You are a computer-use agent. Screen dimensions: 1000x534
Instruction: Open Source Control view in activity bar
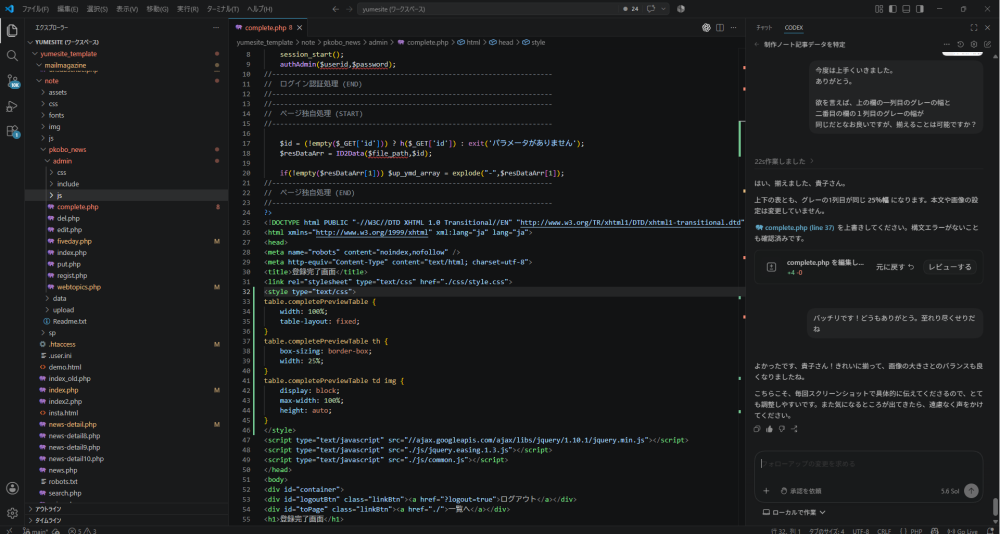12,81
